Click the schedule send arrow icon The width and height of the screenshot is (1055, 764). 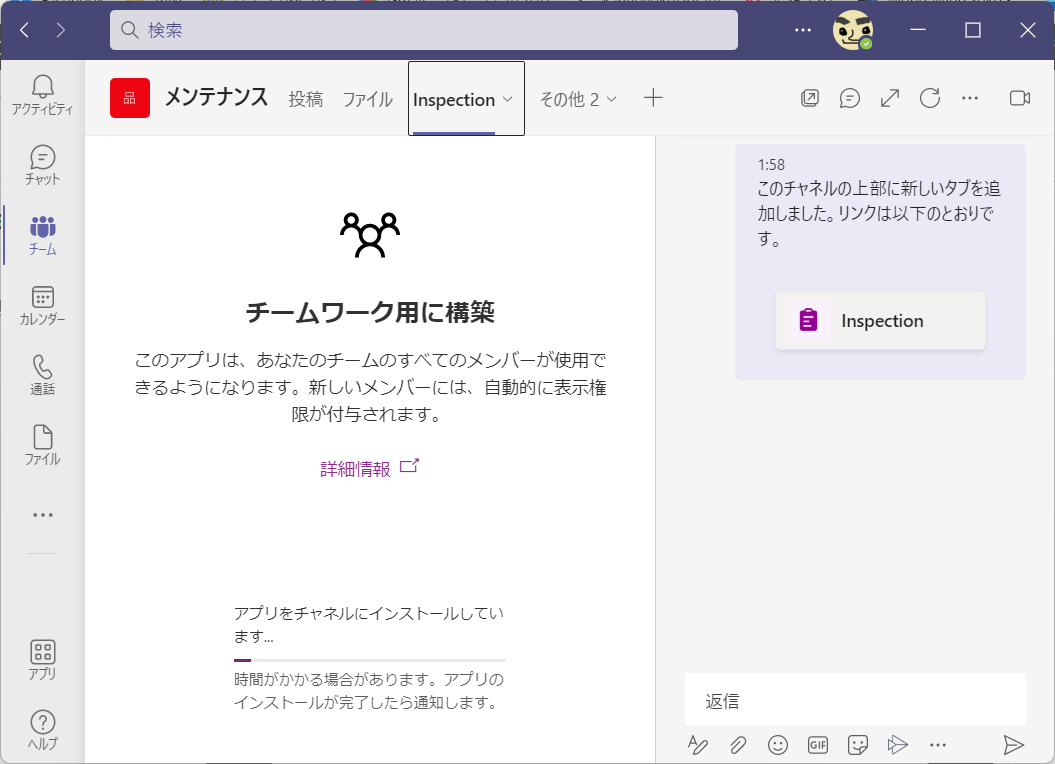pyautogui.click(x=898, y=744)
